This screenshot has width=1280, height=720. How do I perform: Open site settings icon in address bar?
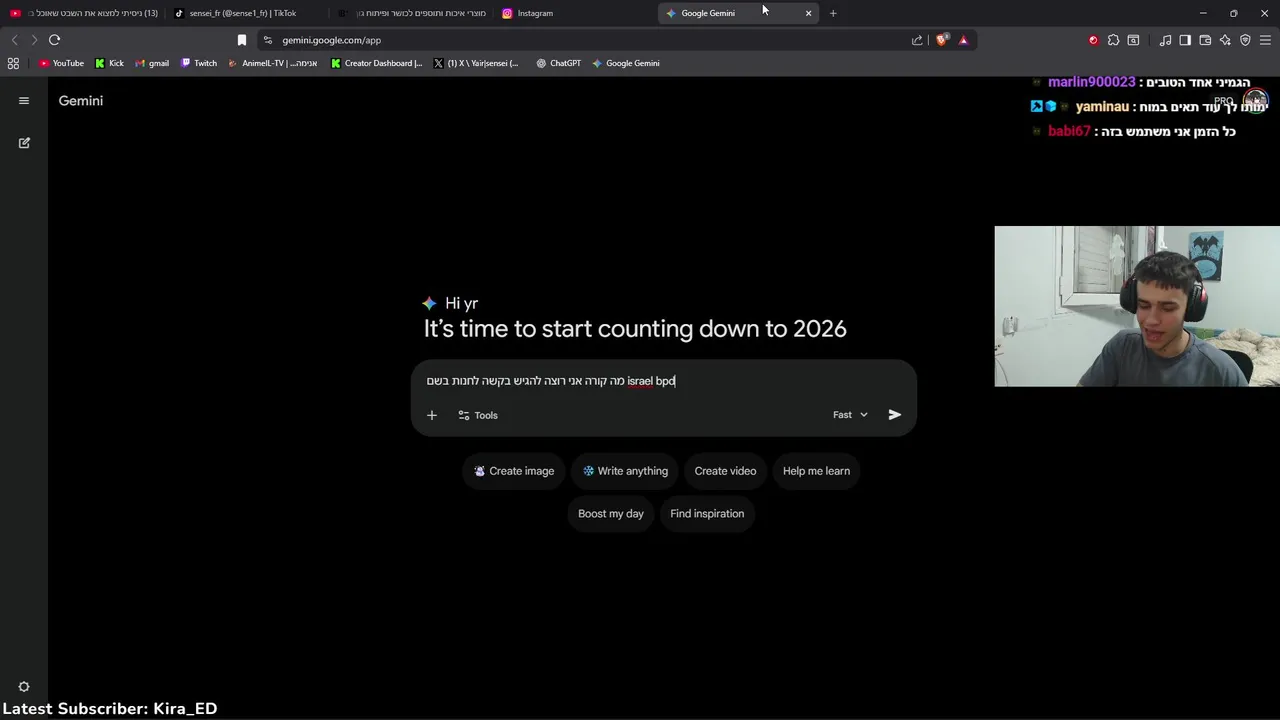pos(267,40)
